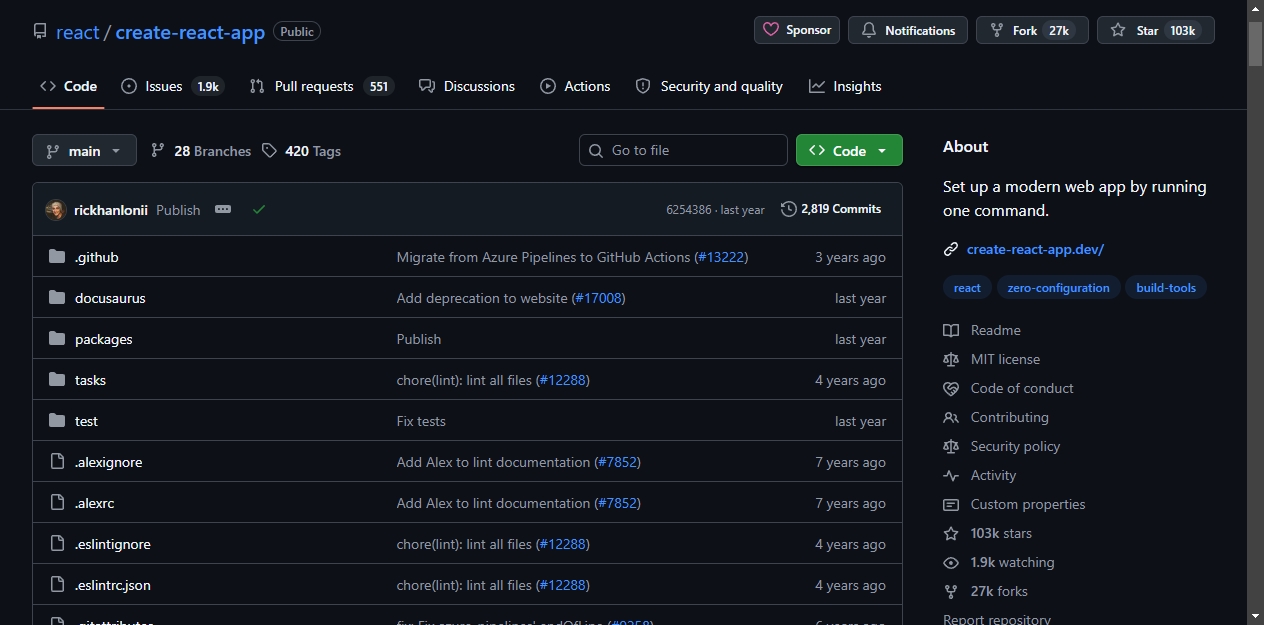View the 2,819 Commits history

(831, 209)
